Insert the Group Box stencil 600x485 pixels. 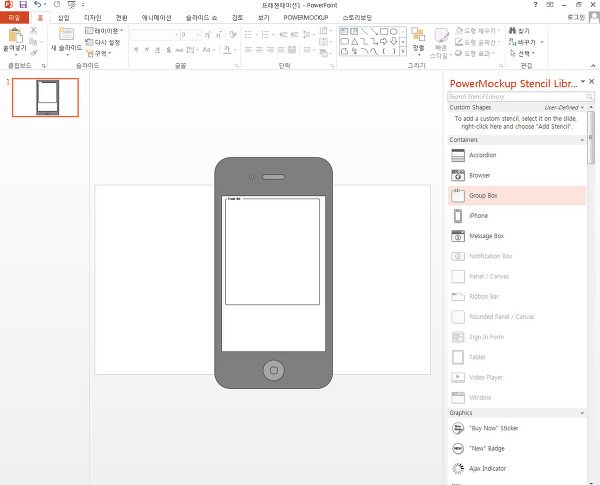517,196
